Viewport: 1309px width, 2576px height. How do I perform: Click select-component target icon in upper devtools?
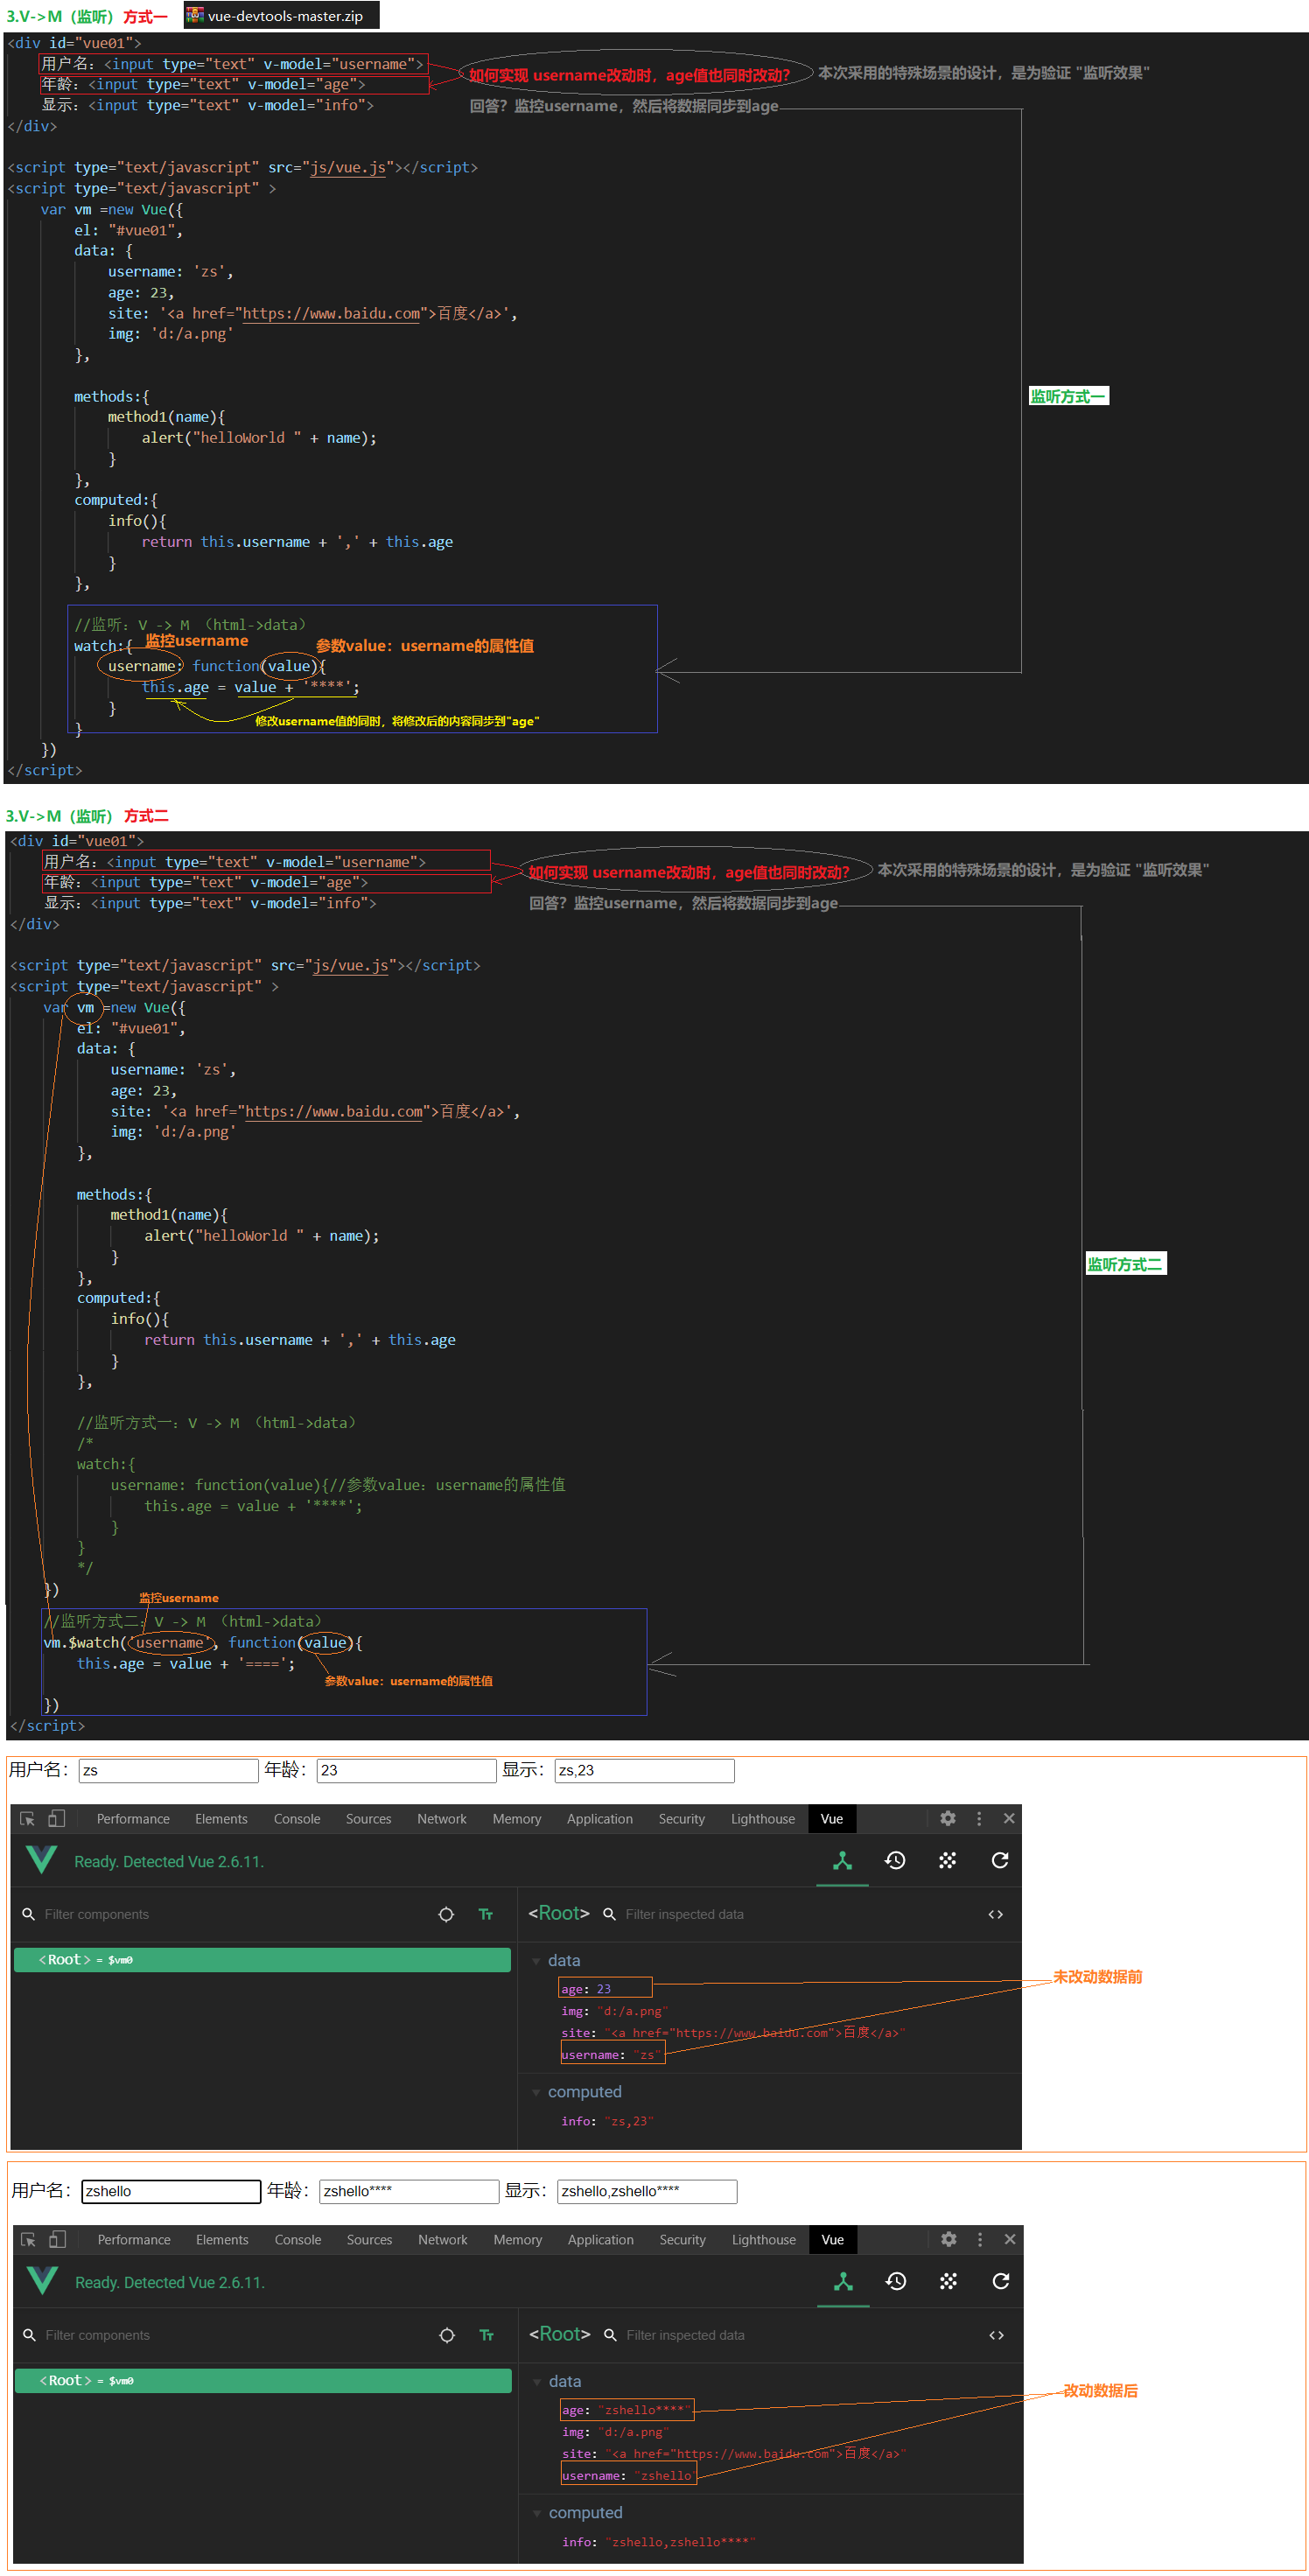446,1914
